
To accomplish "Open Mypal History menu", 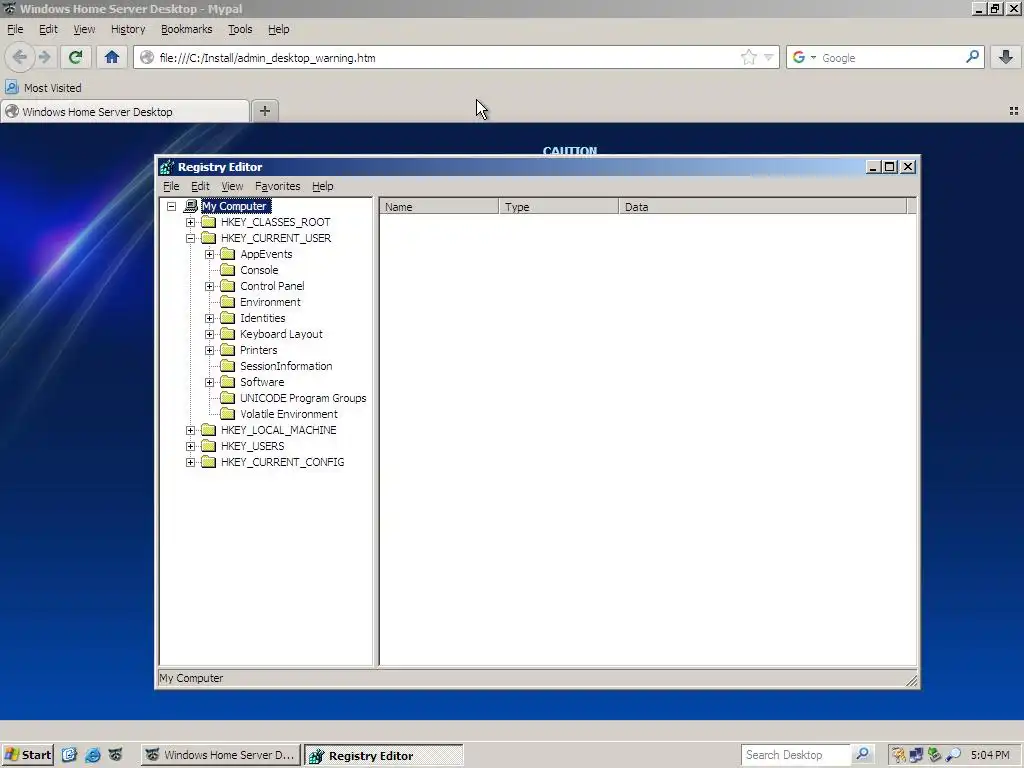I will 128,29.
